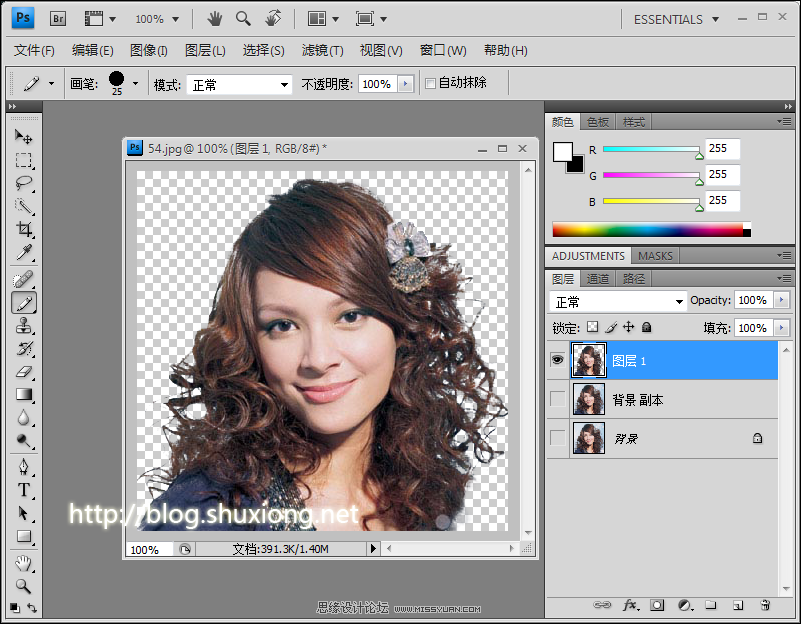Enable the 自动抹除 checkbox
The height and width of the screenshot is (624, 801).
click(431, 83)
